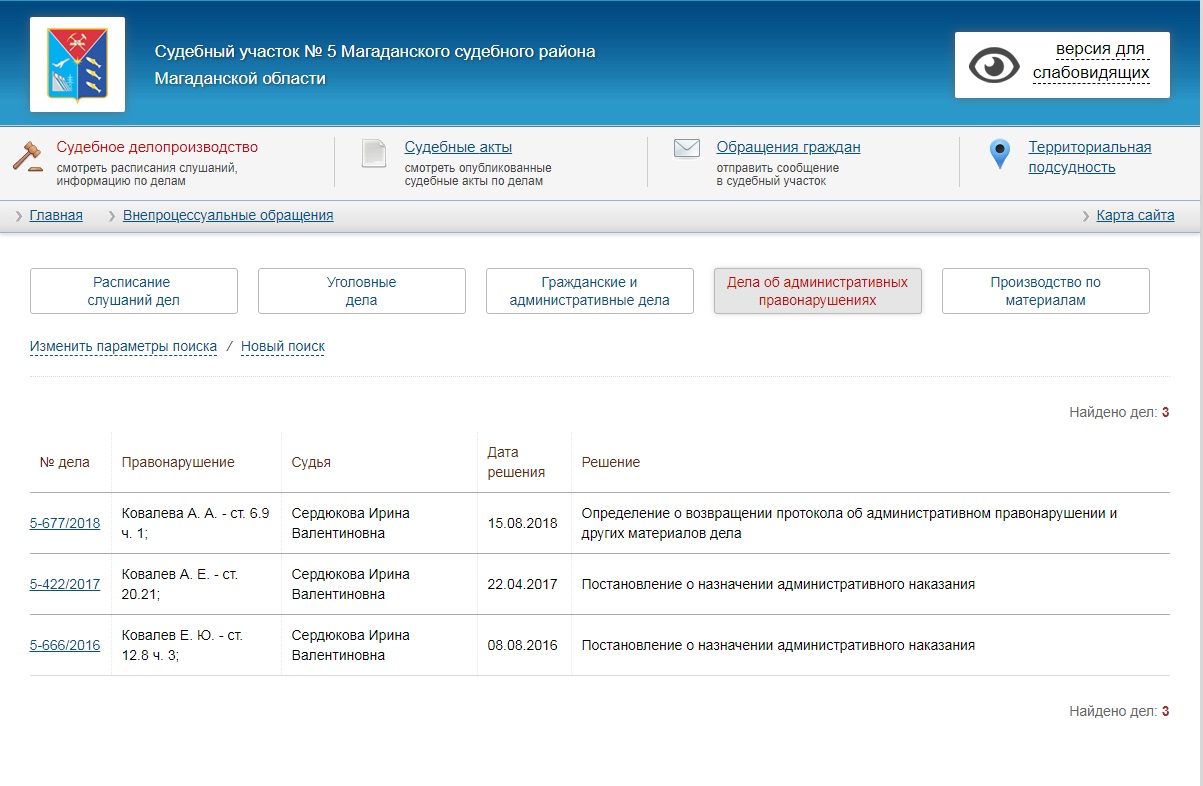This screenshot has height=786, width=1203.
Task: Navigate to Главная in breadcrumb bar
Action: [x=56, y=215]
